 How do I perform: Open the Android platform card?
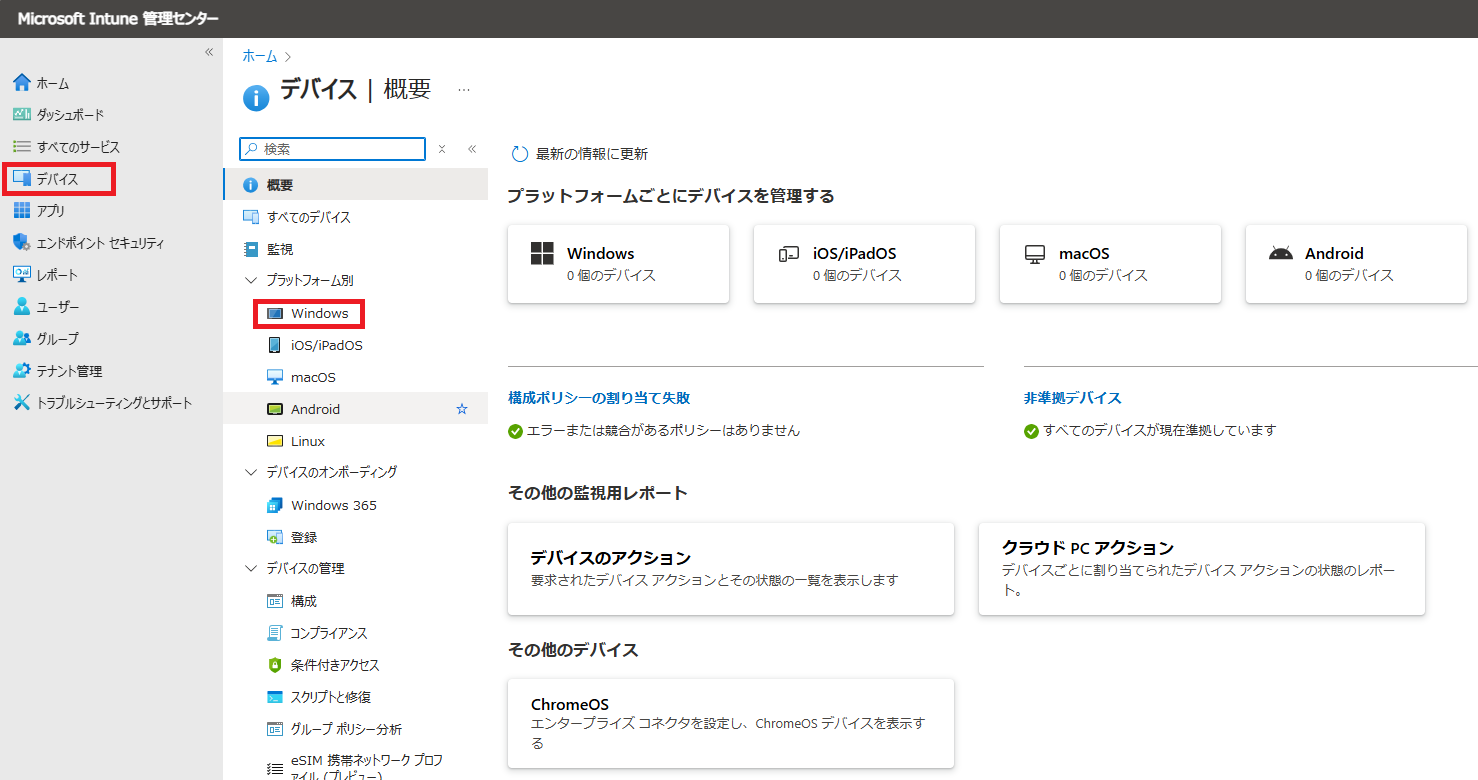(x=1357, y=264)
